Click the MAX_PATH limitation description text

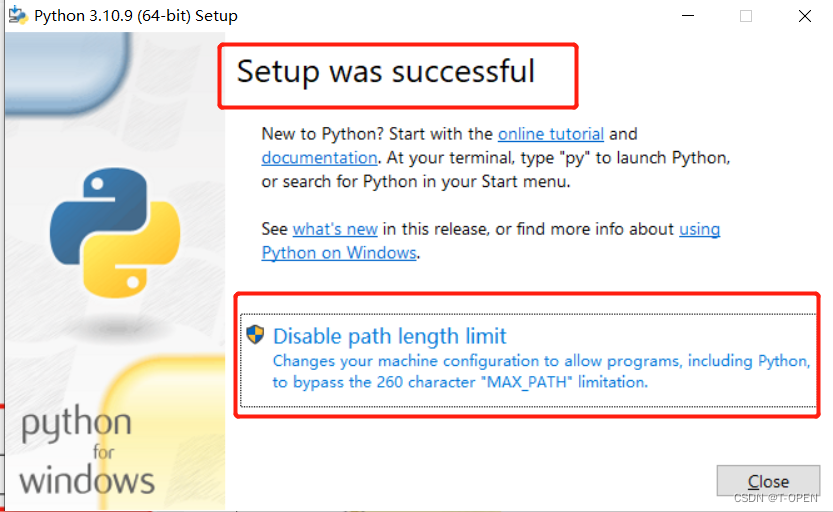[541, 372]
